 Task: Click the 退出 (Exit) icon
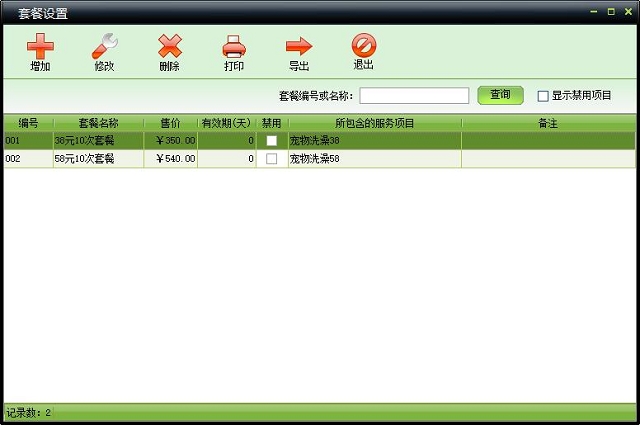click(363, 47)
